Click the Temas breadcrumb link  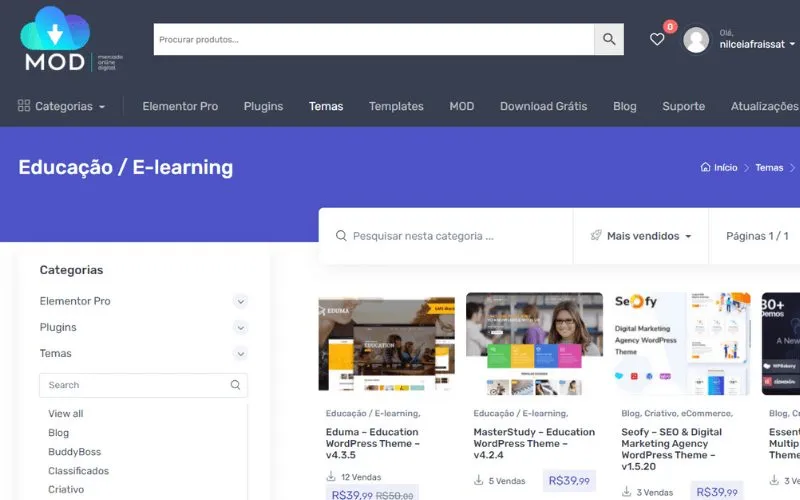769,167
